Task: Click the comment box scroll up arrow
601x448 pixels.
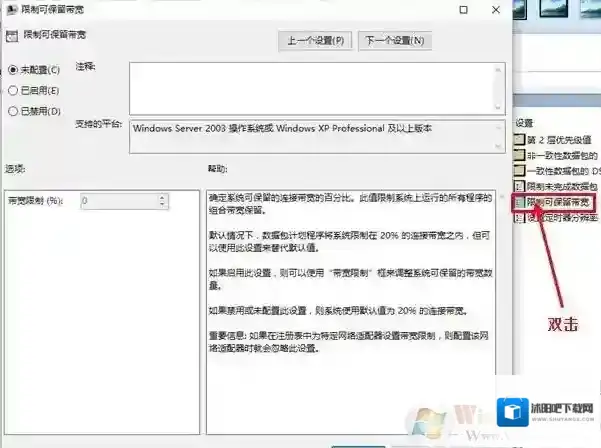Action: tap(498, 69)
